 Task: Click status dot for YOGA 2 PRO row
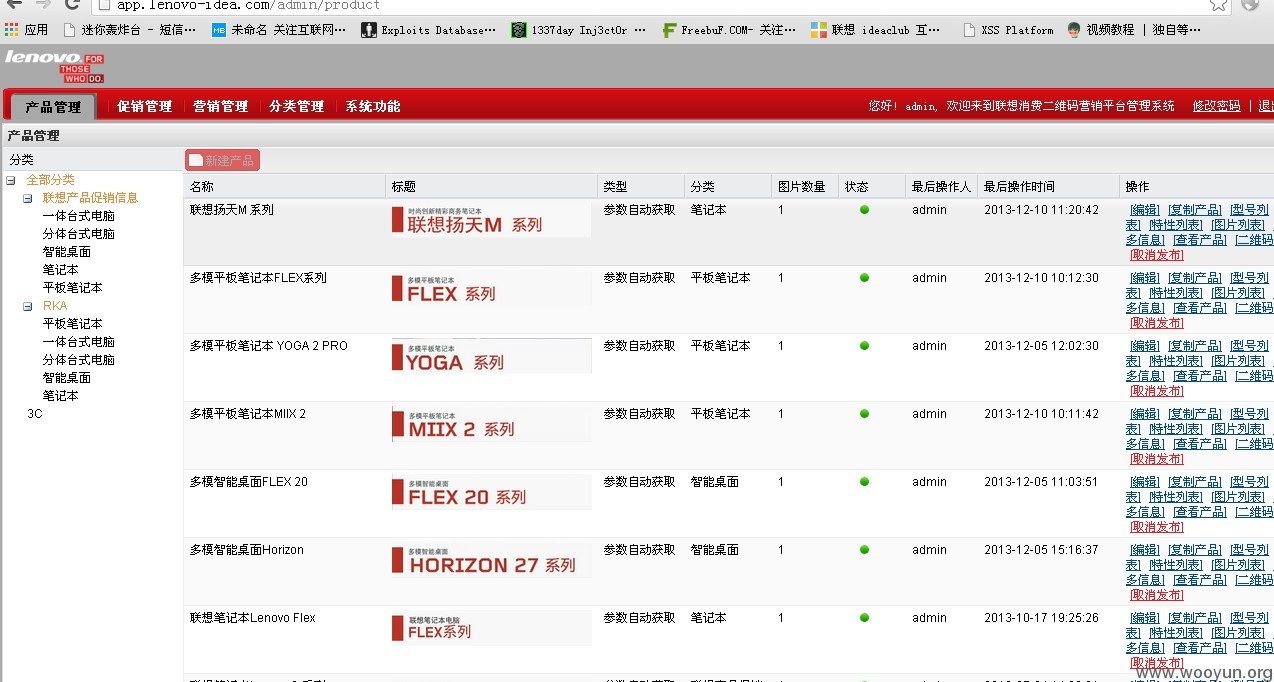click(864, 346)
